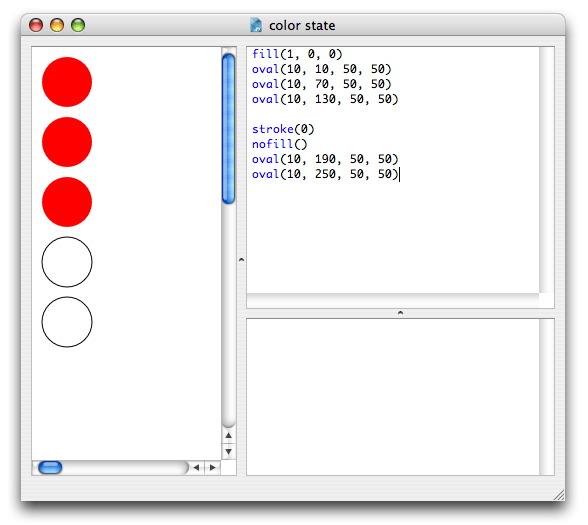Click the splitter handle between canvas and editor
The height and width of the screenshot is (525, 588).
tap(242, 260)
